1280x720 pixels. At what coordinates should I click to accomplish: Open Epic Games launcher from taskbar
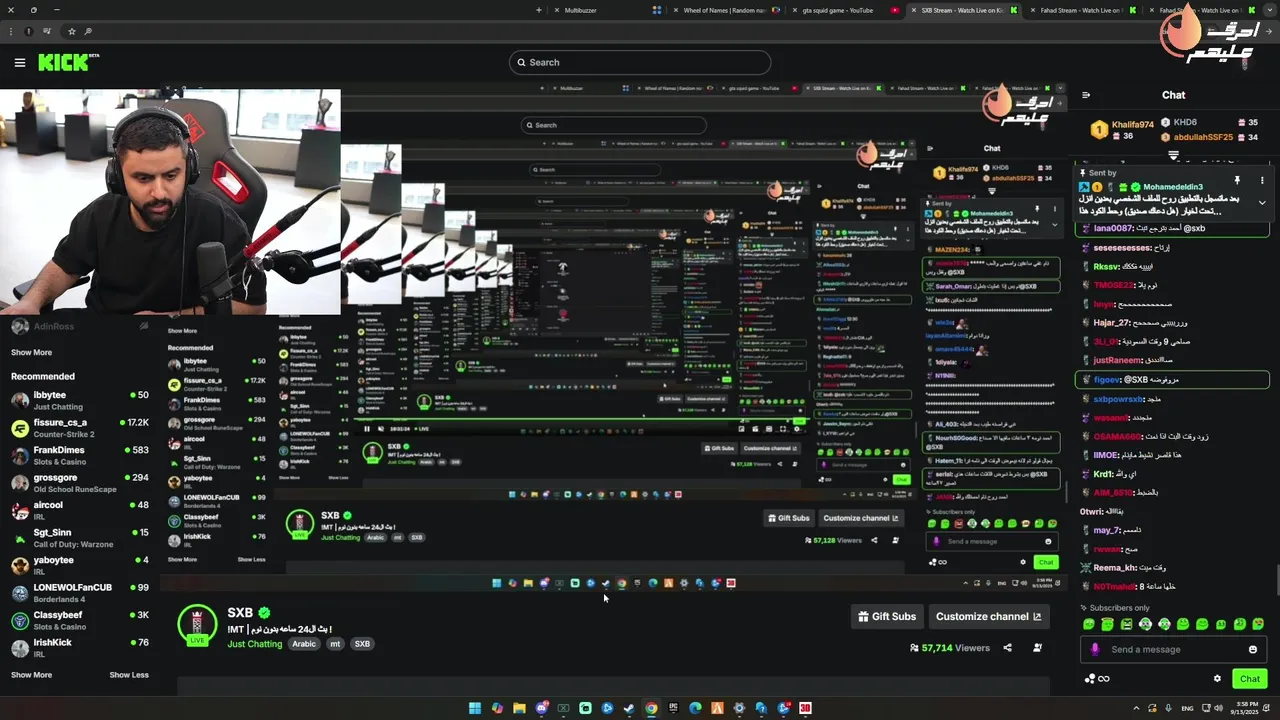[x=673, y=708]
